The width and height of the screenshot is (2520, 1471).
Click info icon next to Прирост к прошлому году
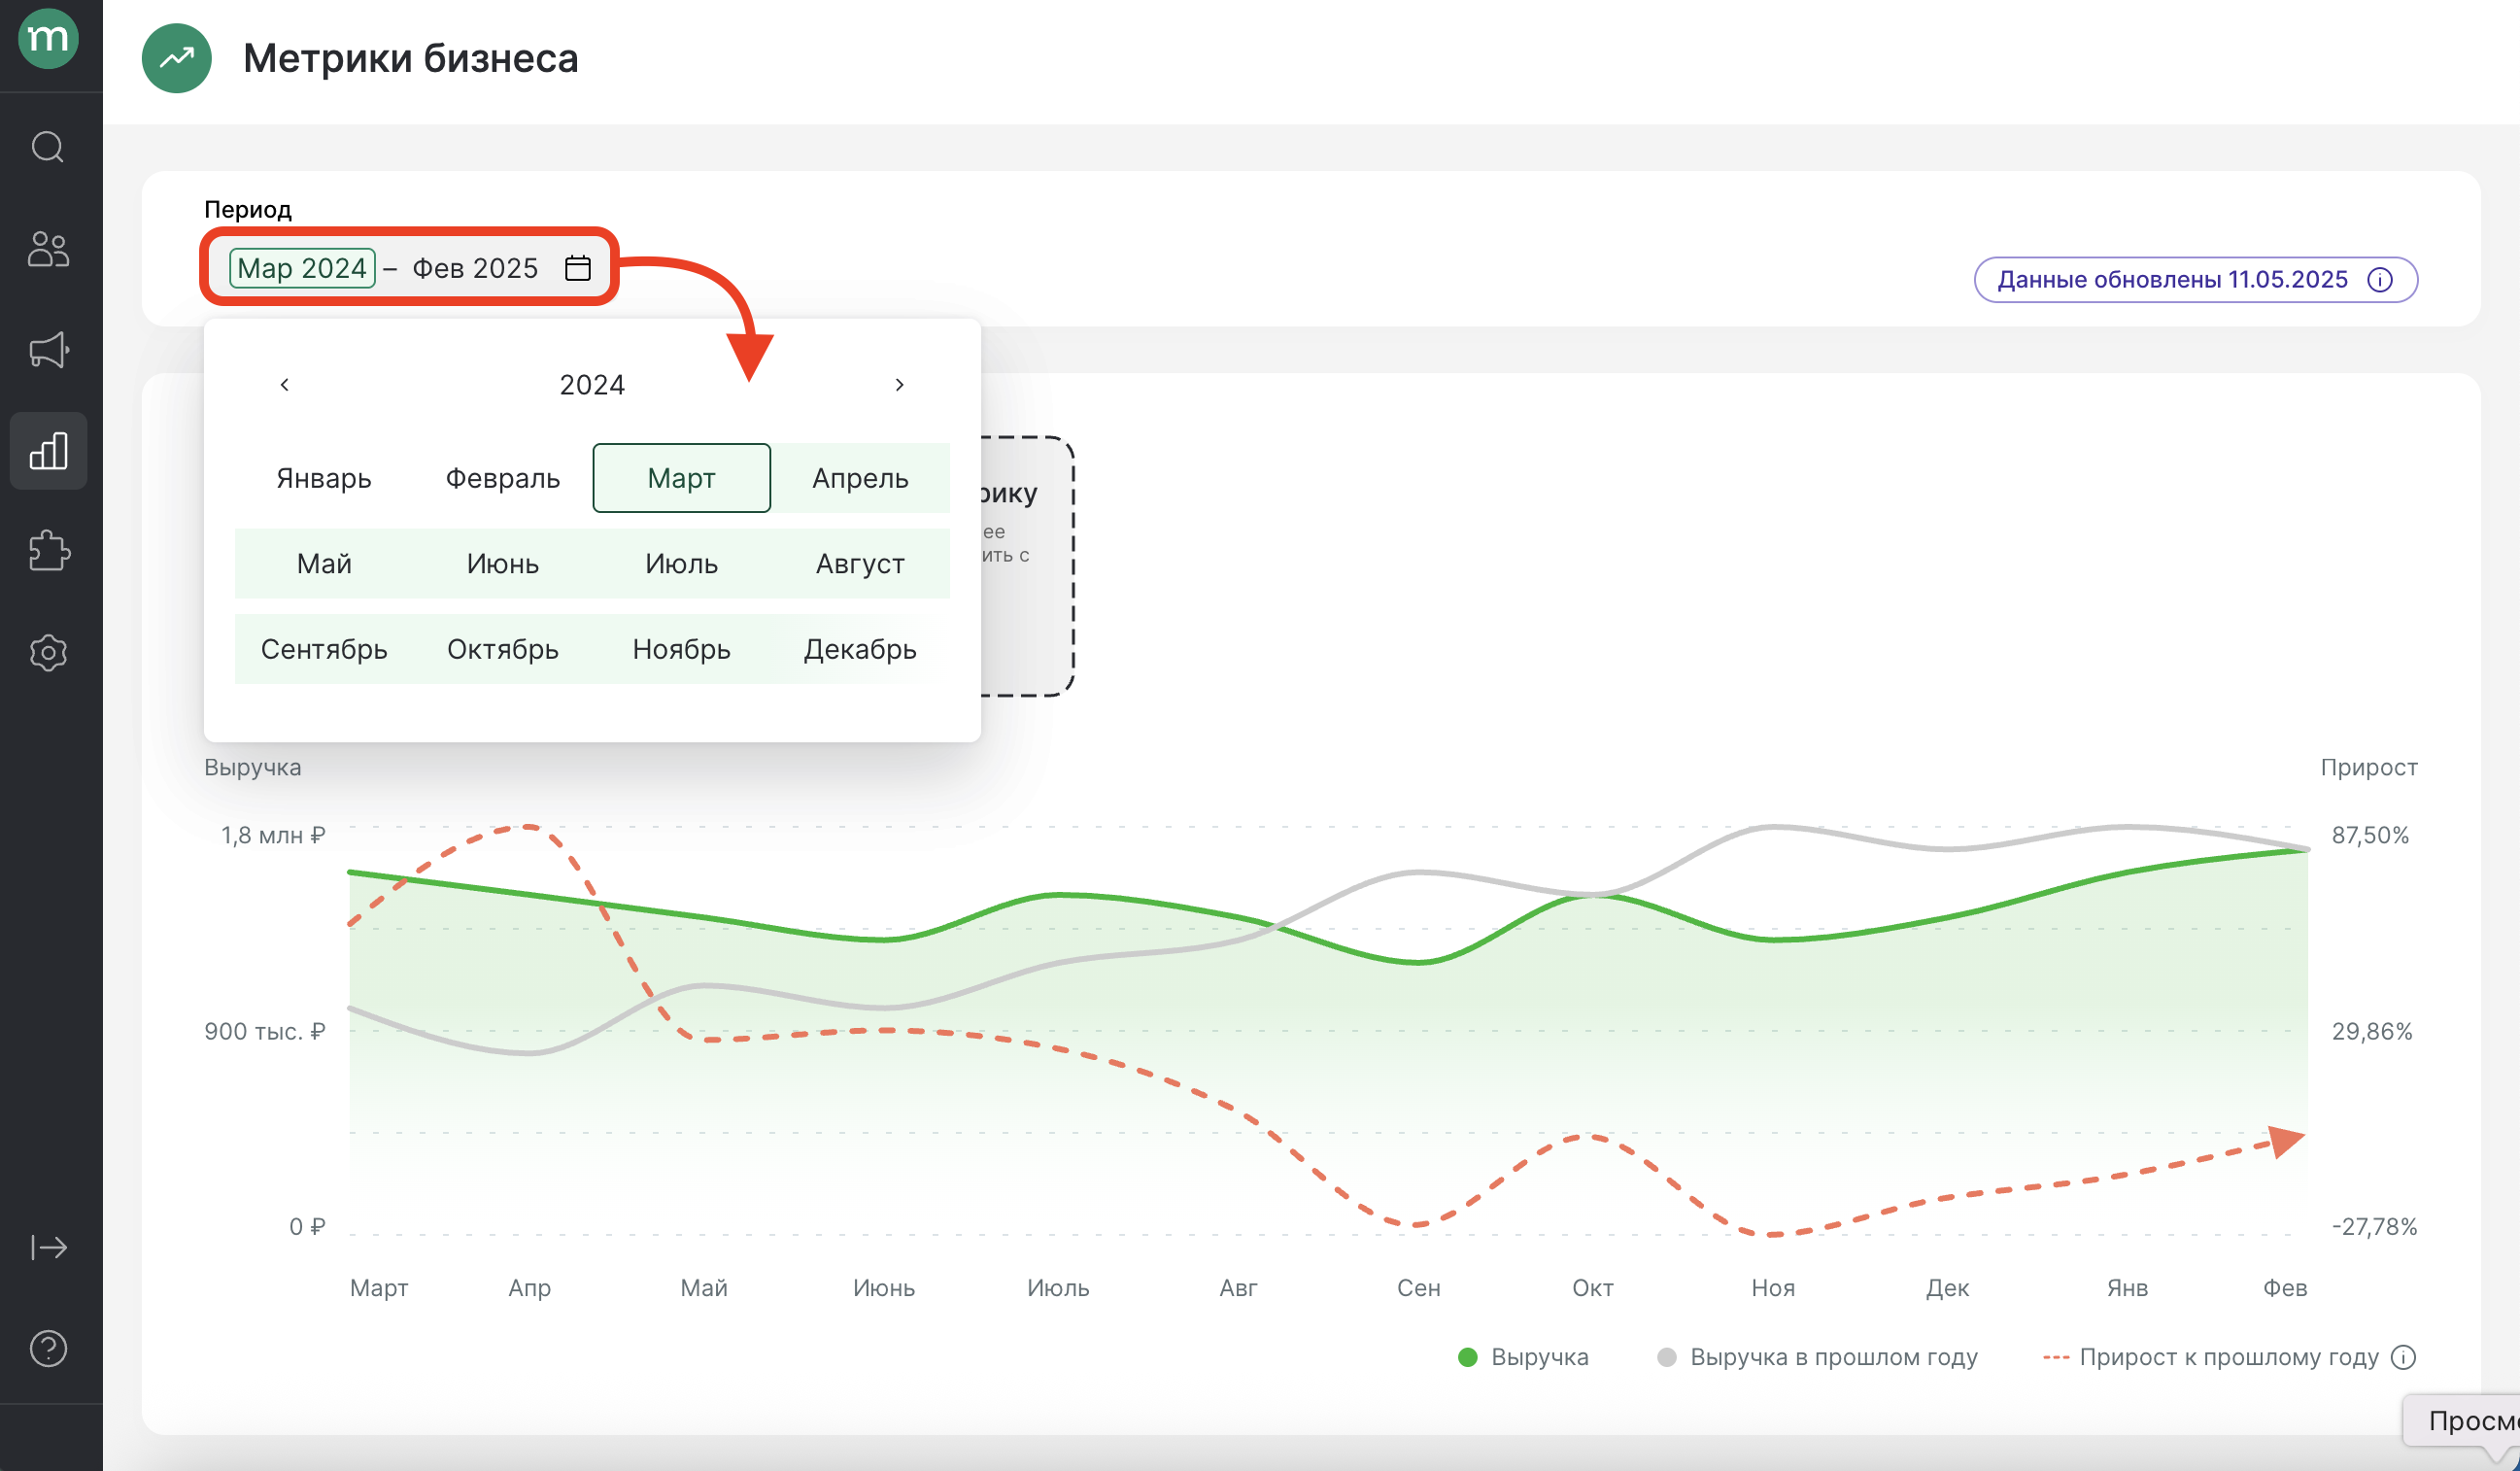coord(2404,1358)
